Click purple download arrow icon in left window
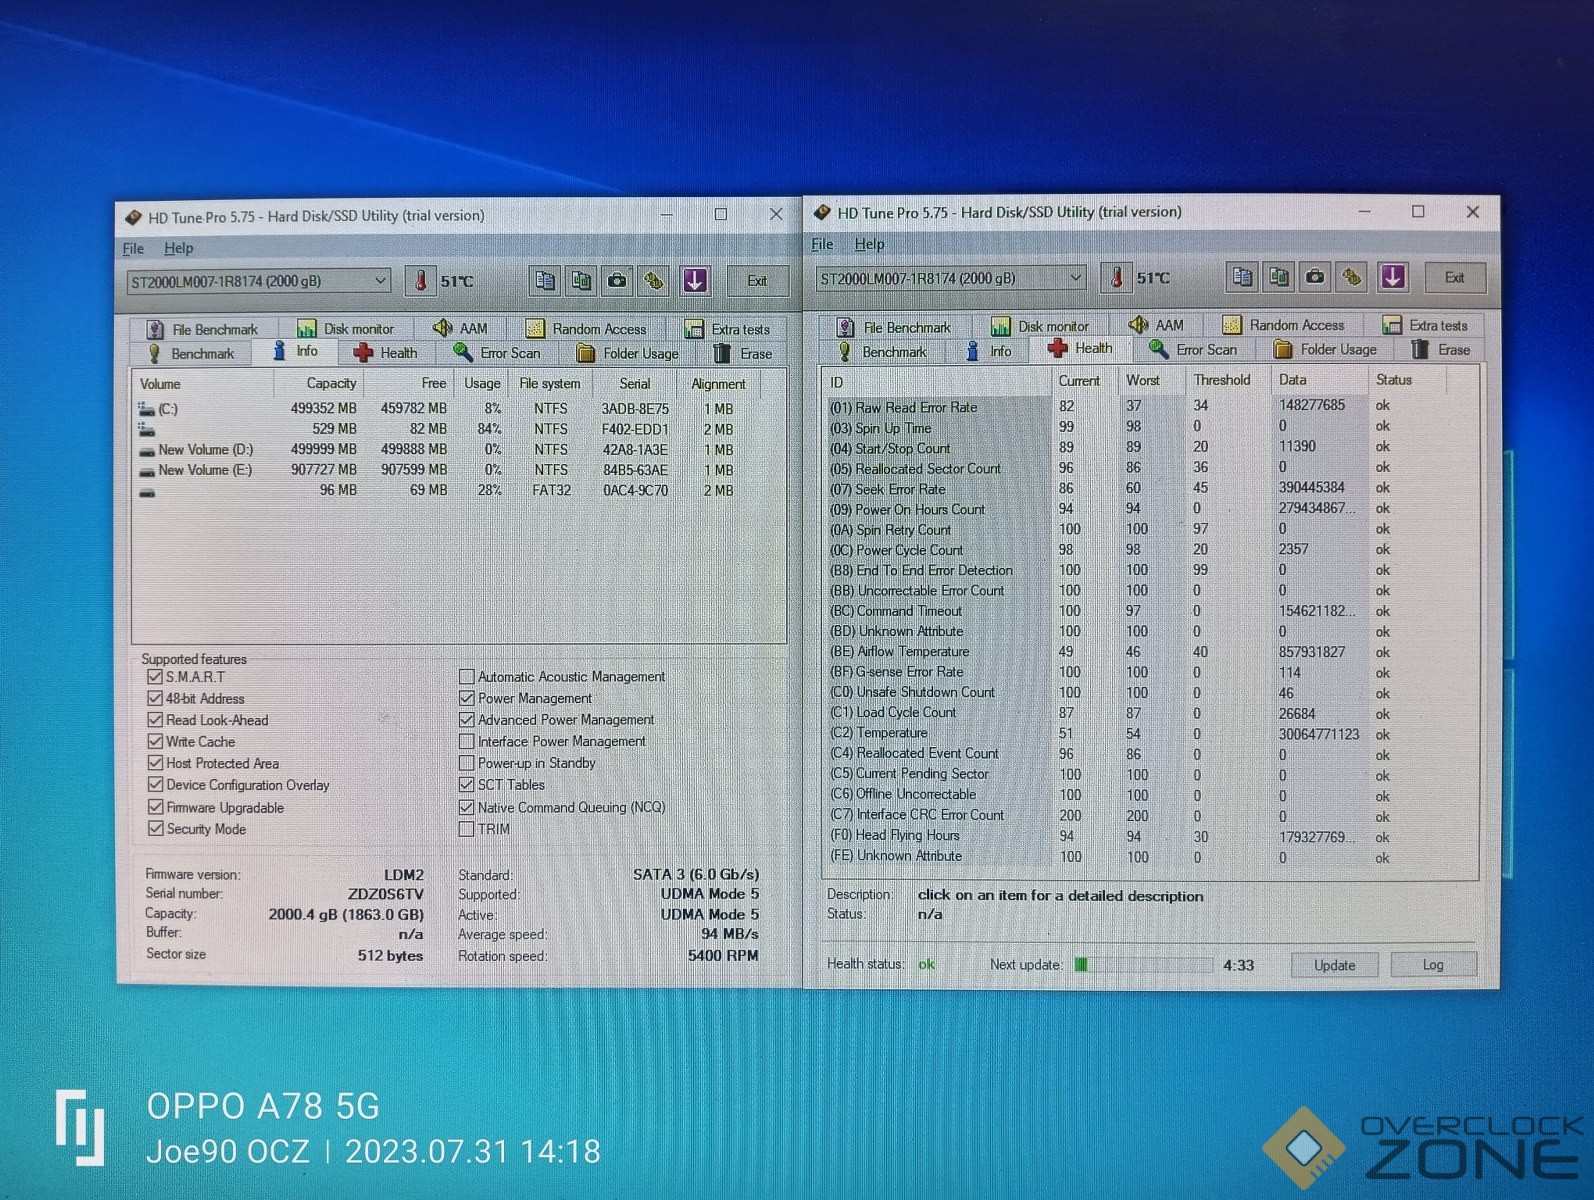This screenshot has width=1594, height=1200. coord(695,281)
